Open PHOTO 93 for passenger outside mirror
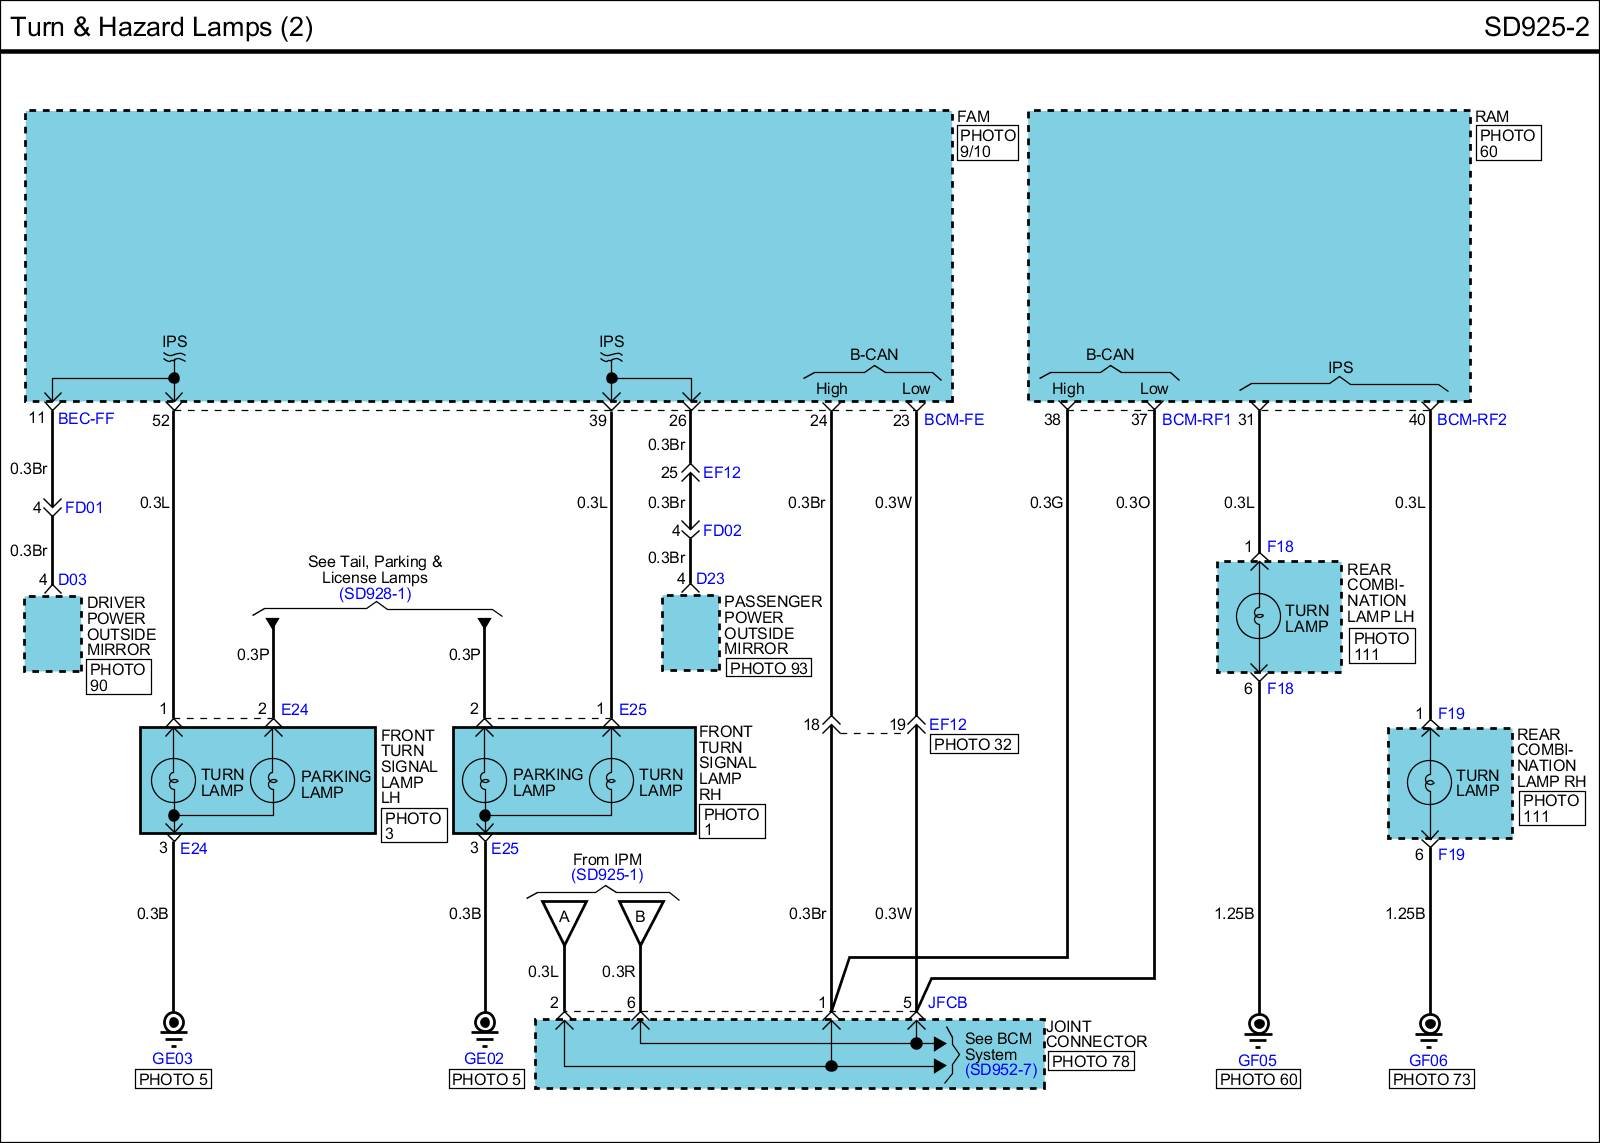 (x=768, y=668)
